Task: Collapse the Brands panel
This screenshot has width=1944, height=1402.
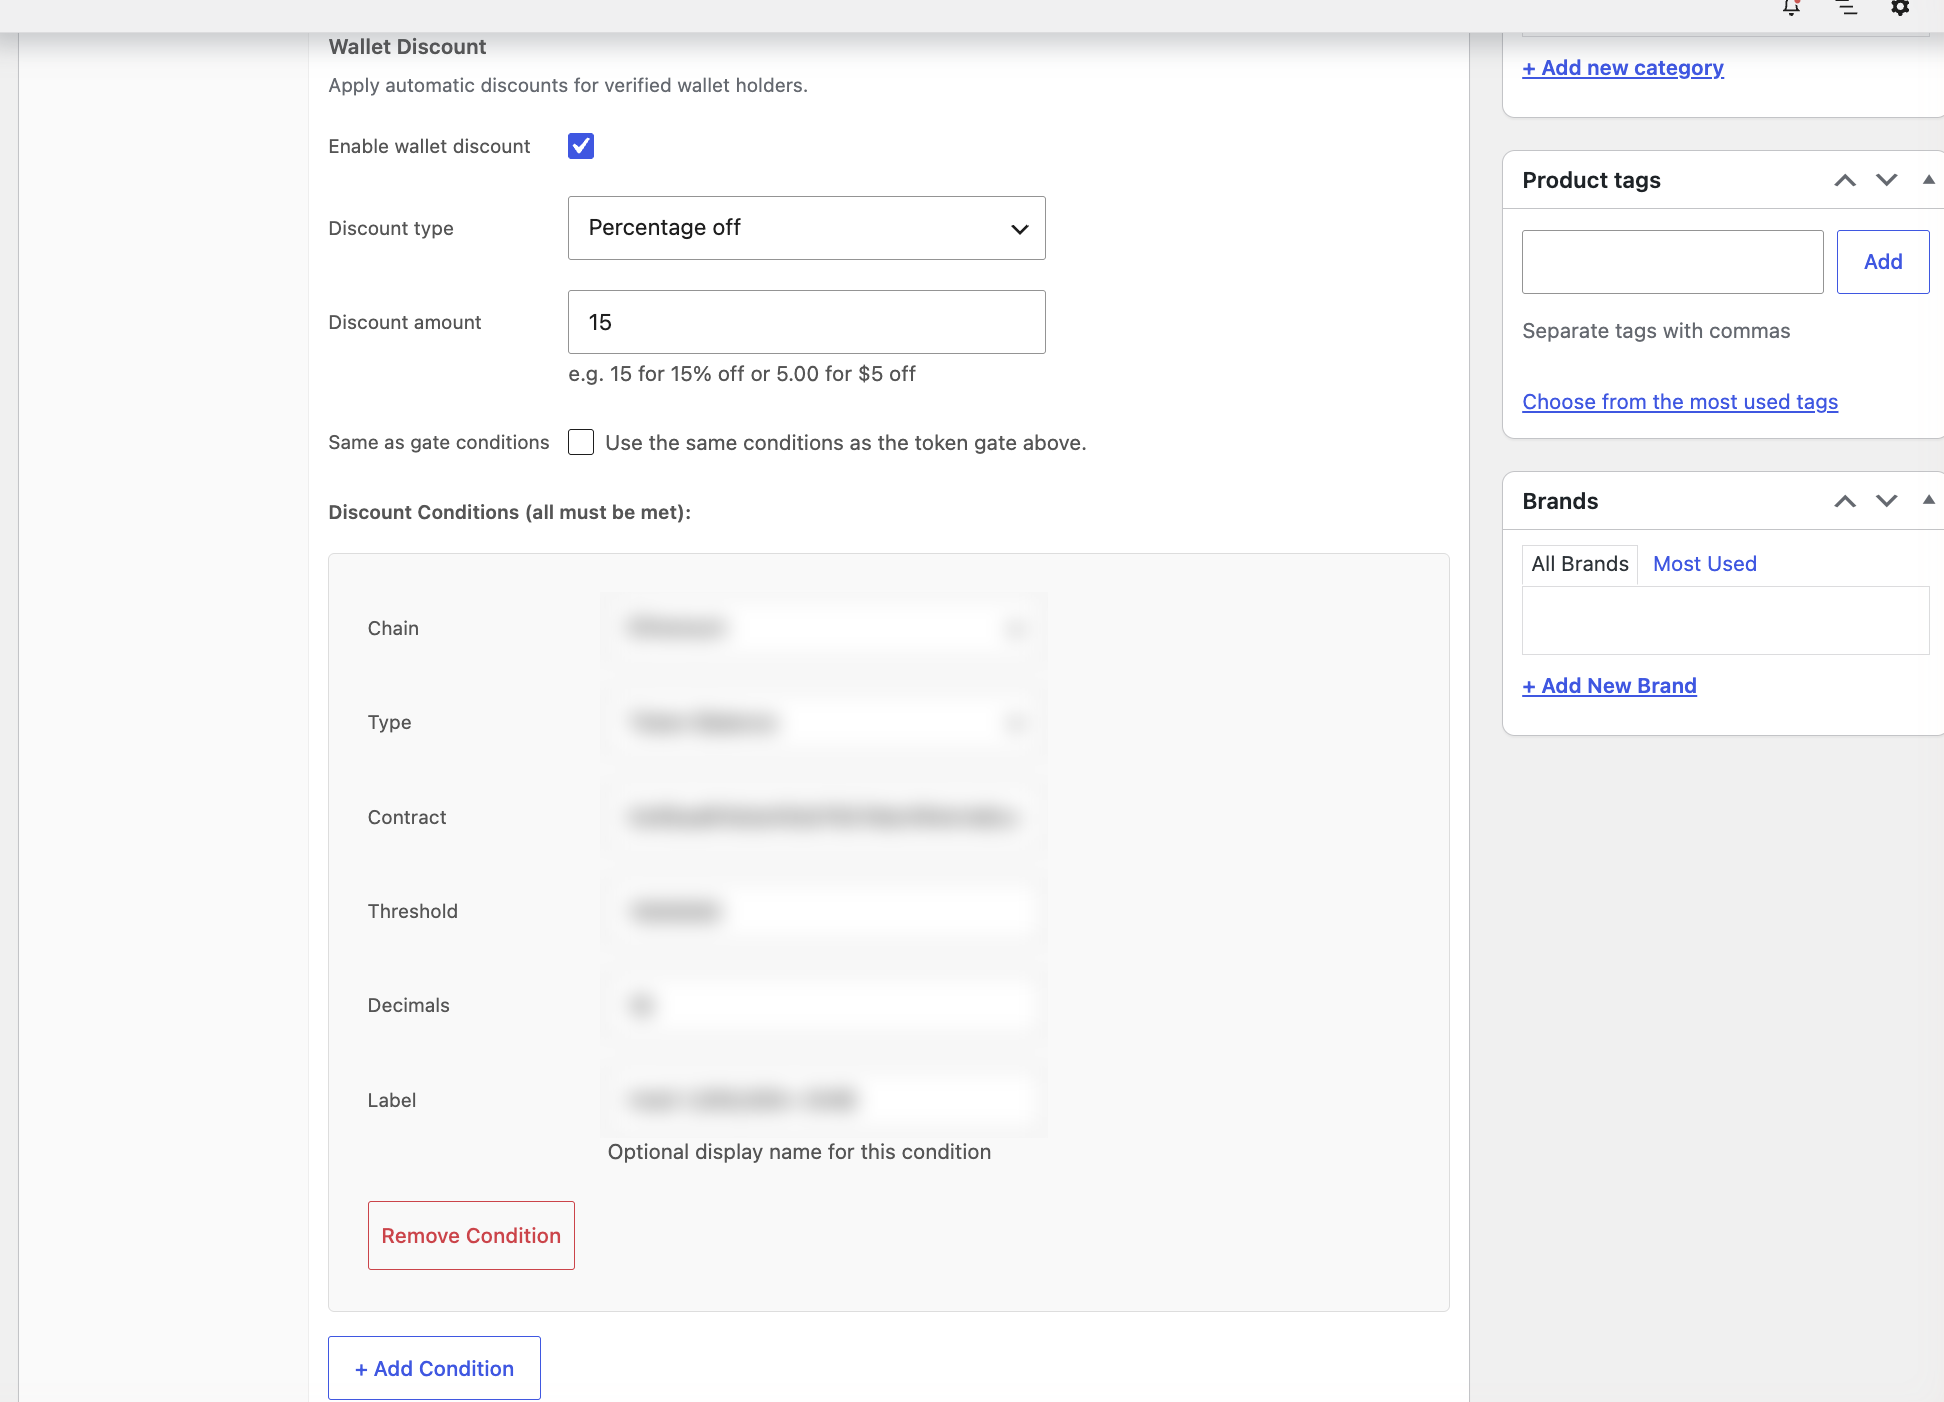Action: (x=1928, y=500)
